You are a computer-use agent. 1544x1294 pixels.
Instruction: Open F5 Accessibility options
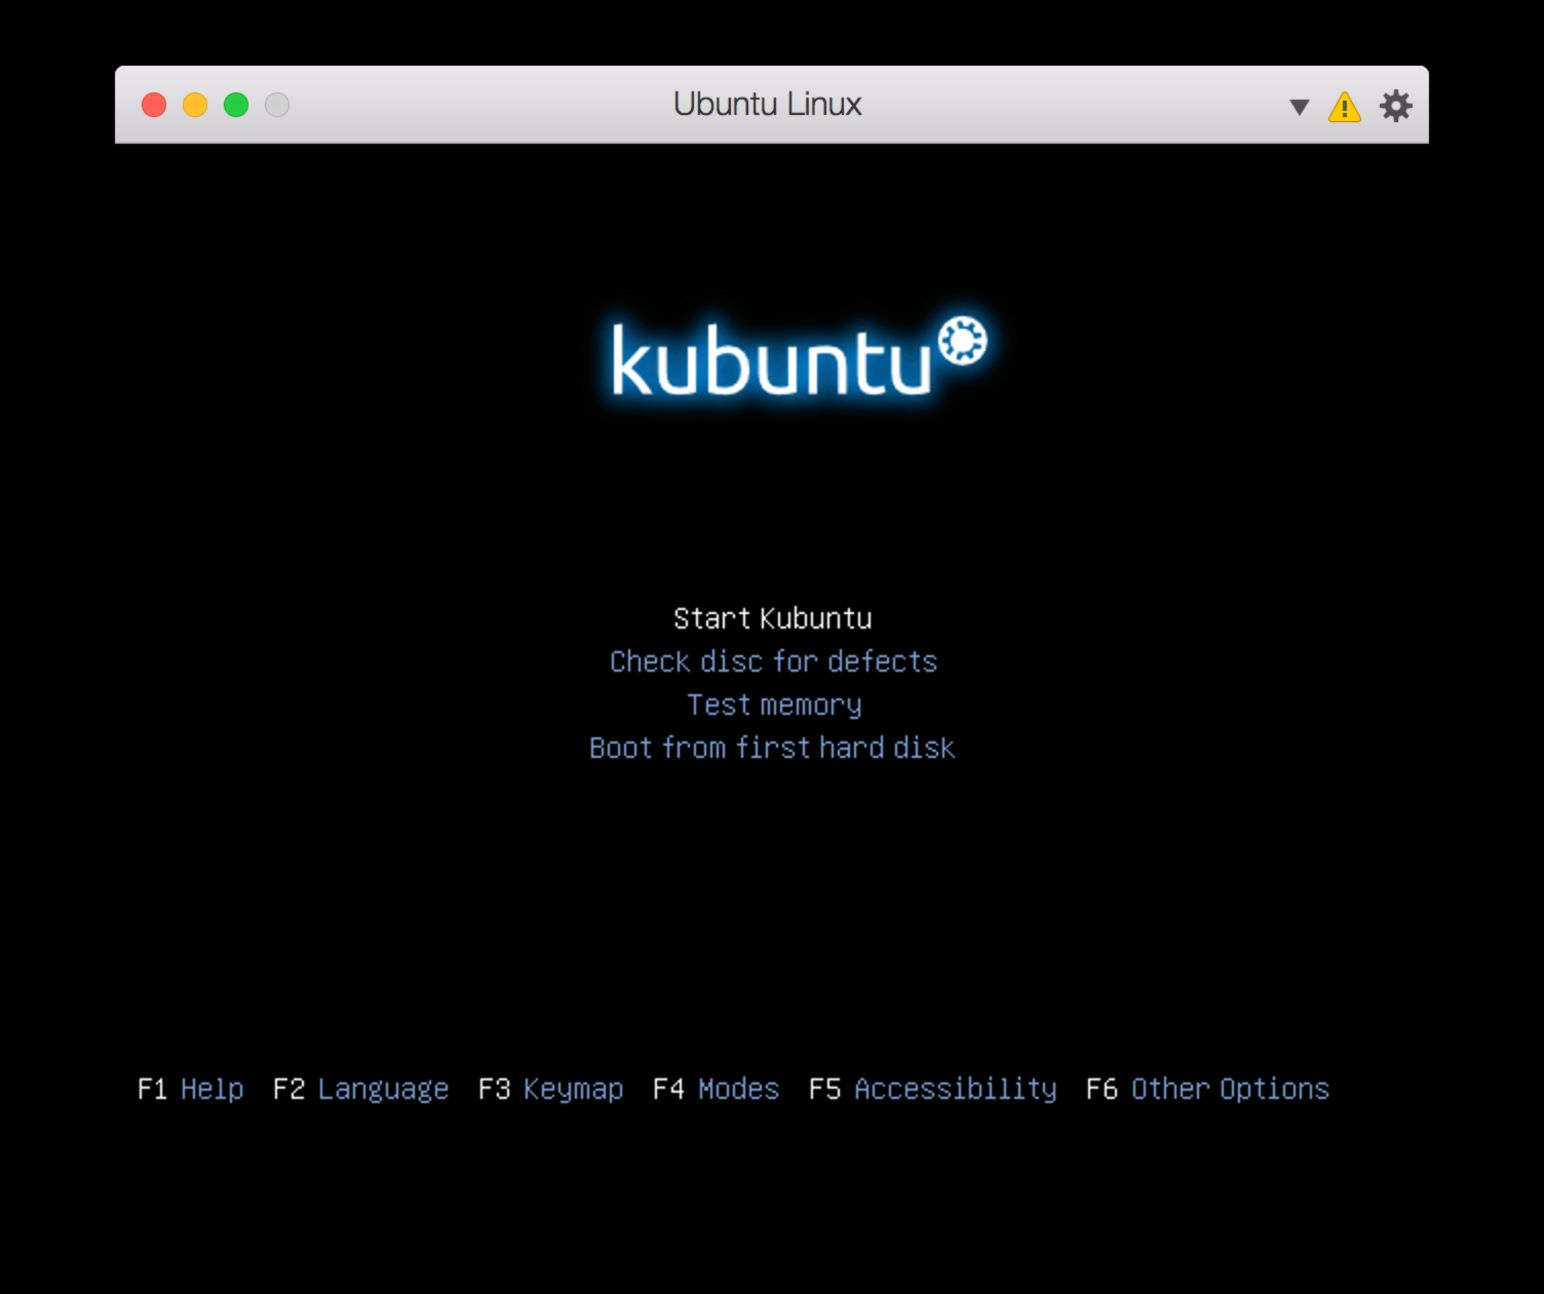coord(933,1089)
